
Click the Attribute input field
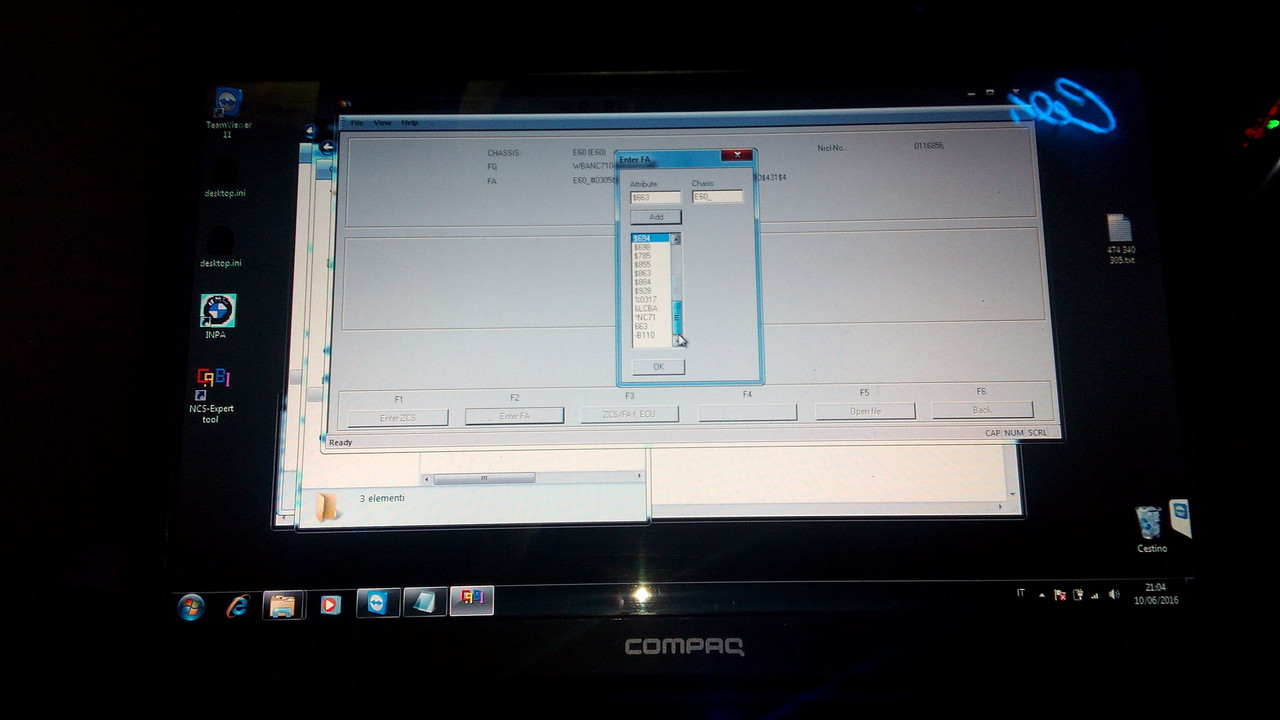tap(655, 197)
